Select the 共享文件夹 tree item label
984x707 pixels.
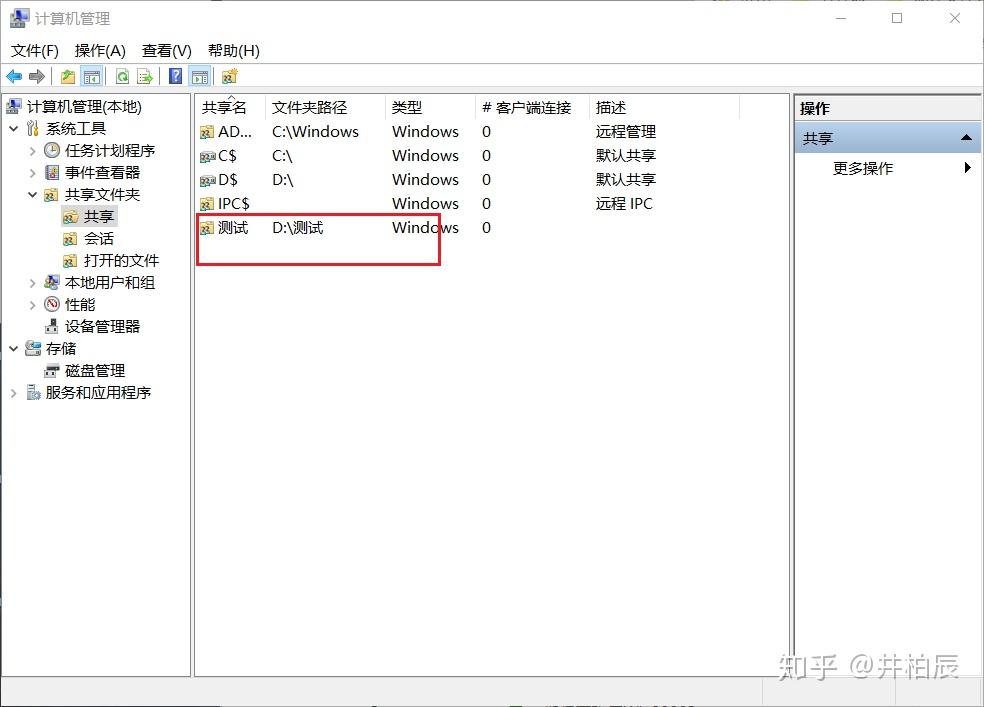point(102,194)
